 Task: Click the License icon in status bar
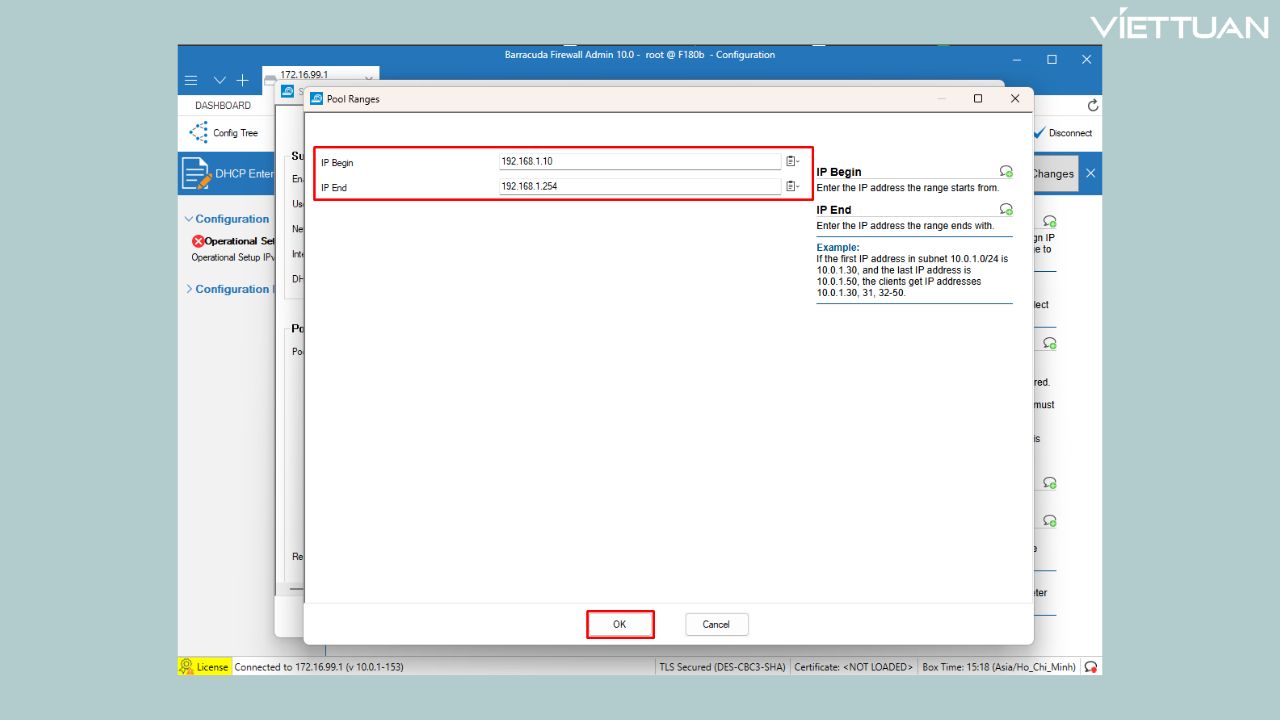pos(187,666)
